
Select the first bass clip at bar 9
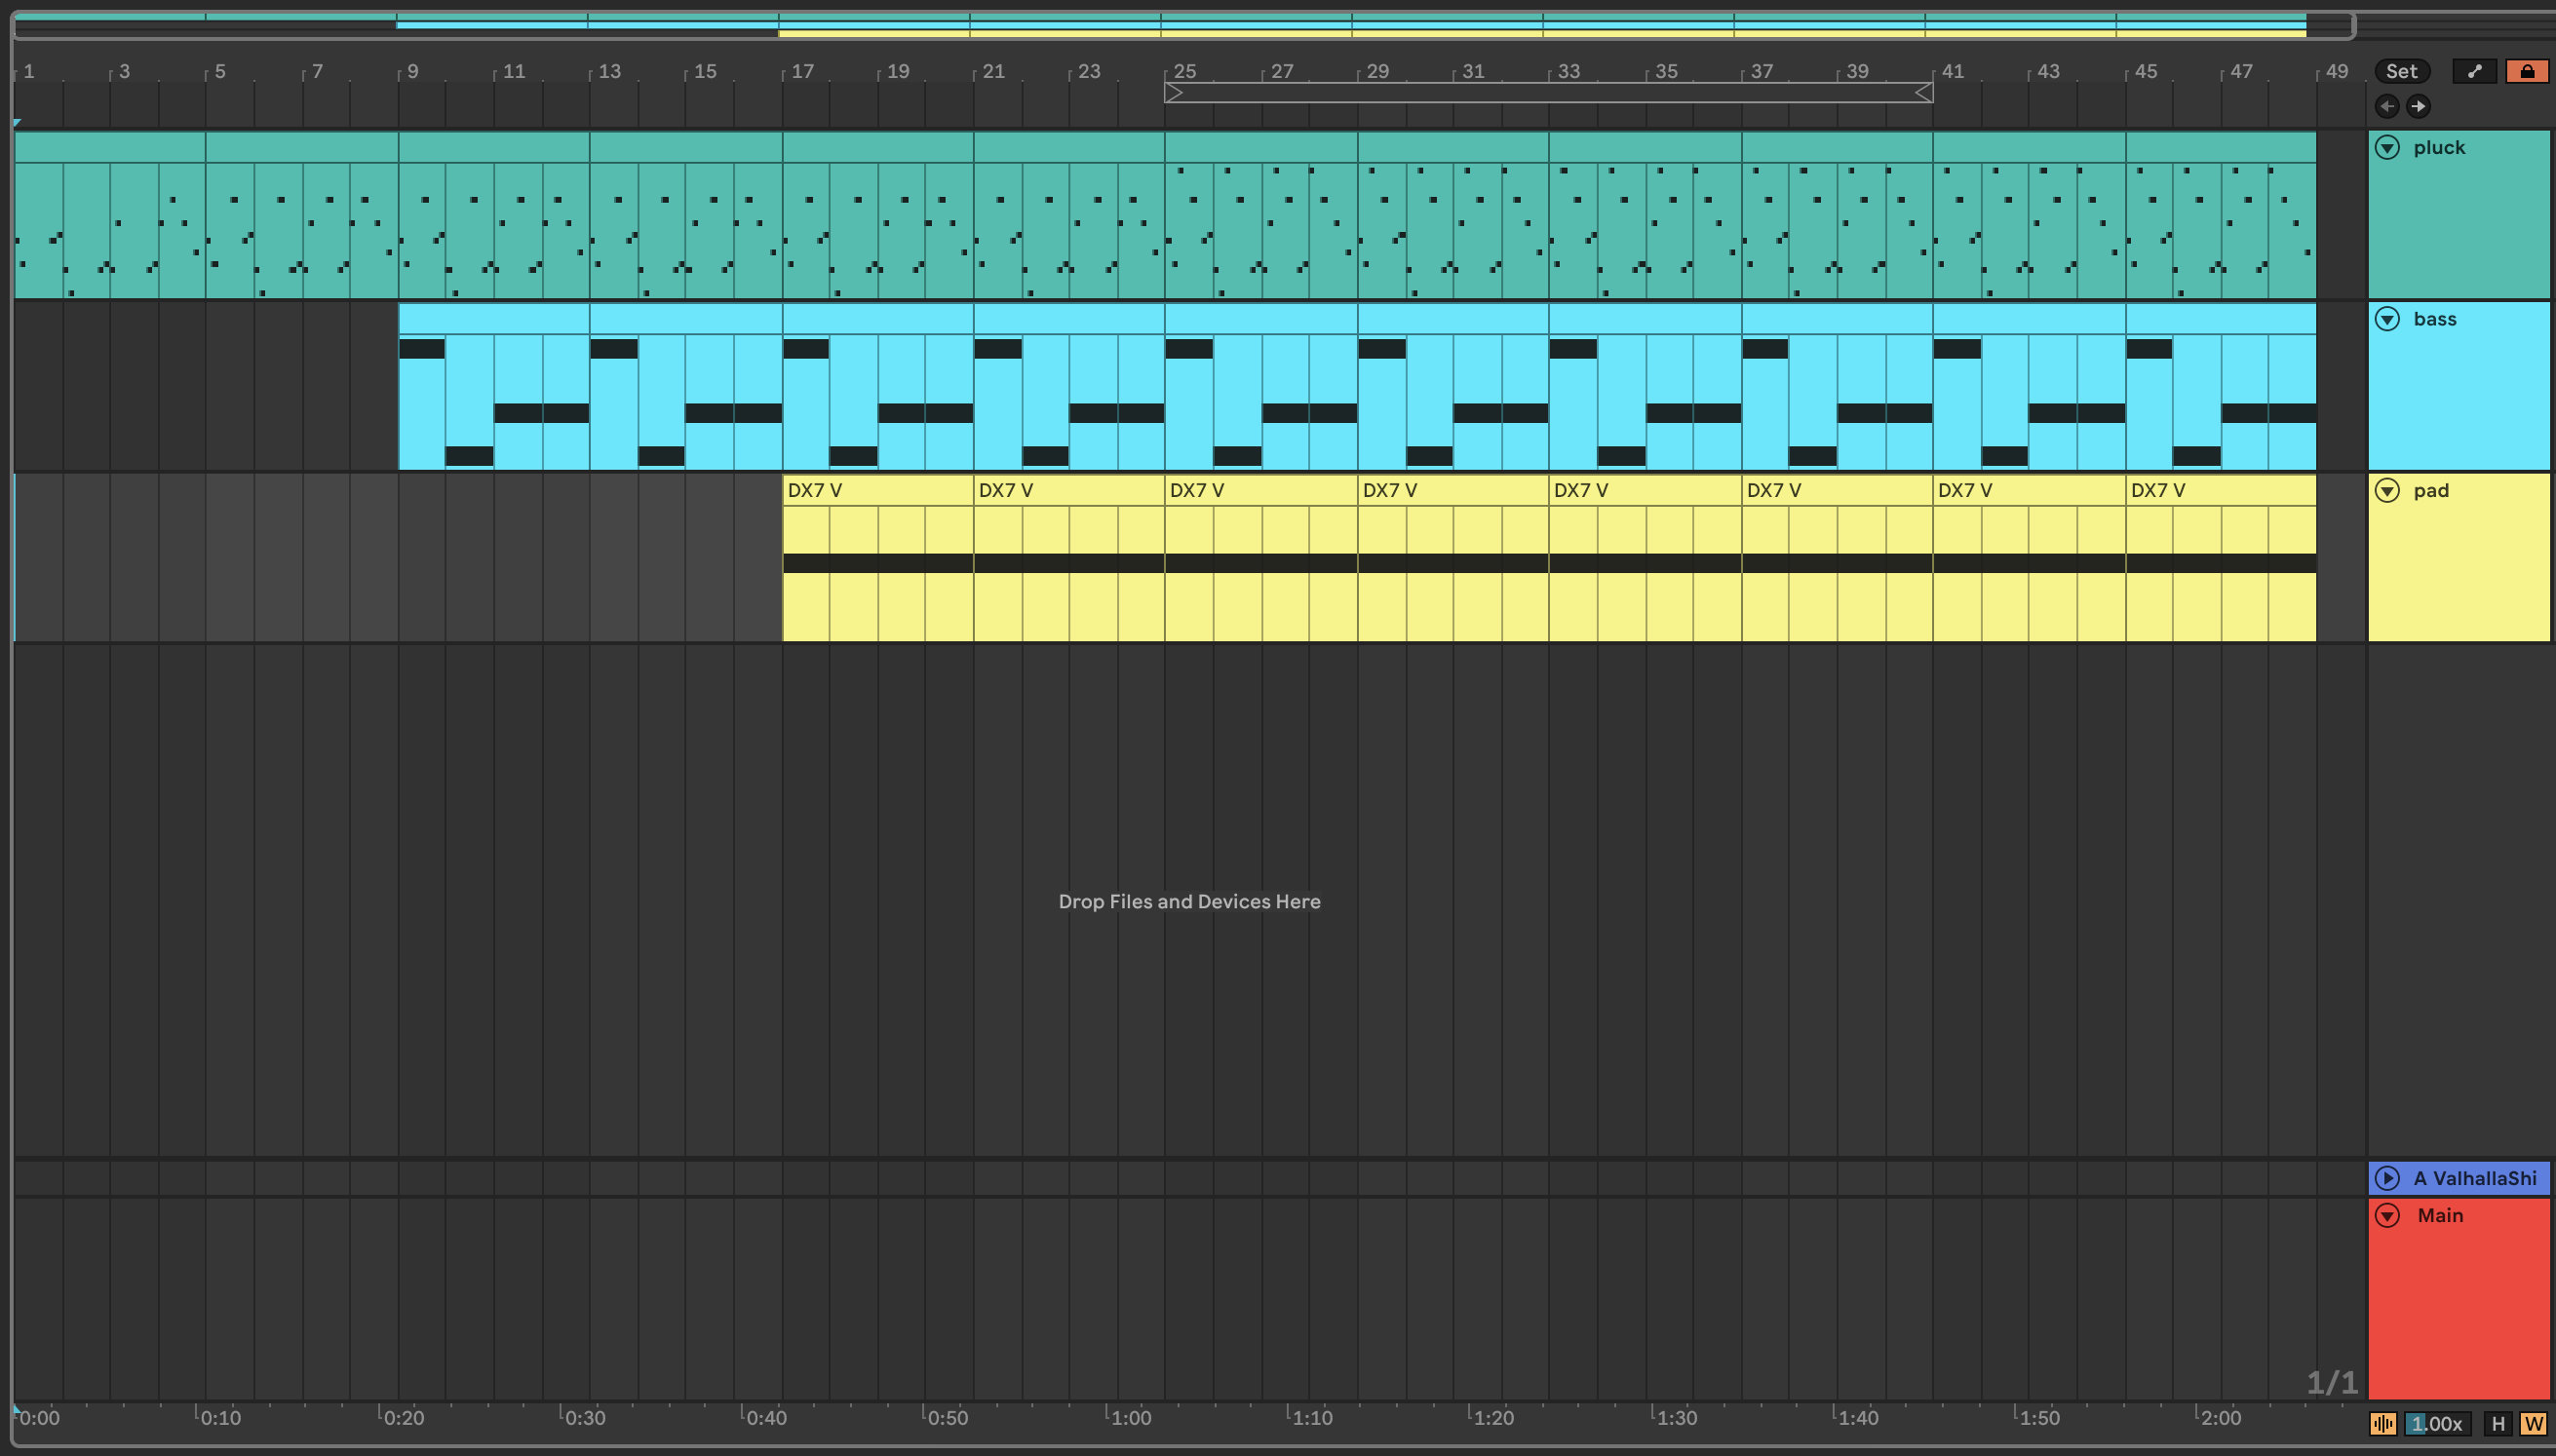(494, 319)
